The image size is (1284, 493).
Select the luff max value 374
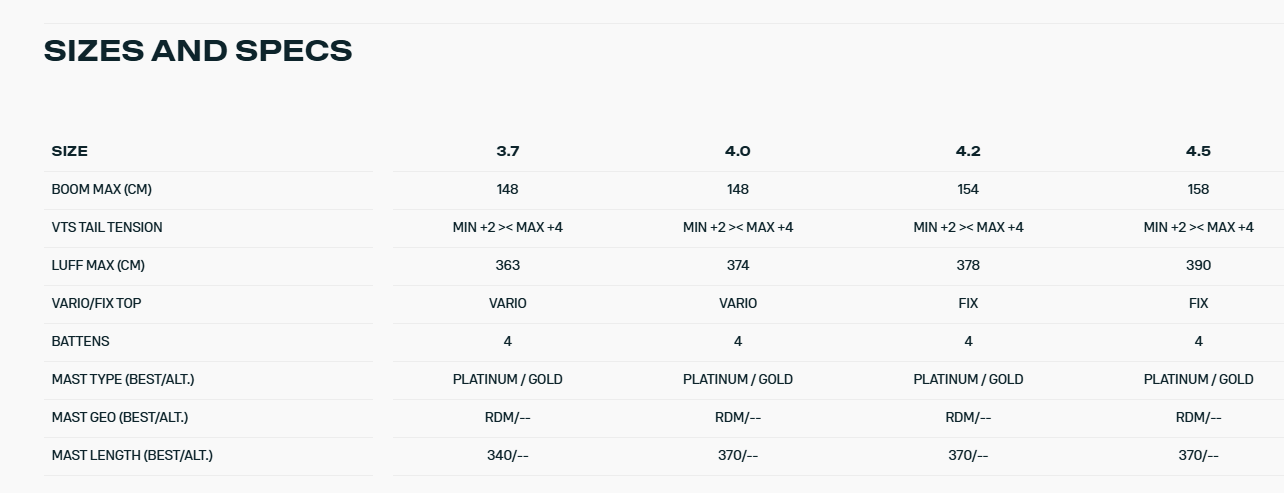738,265
